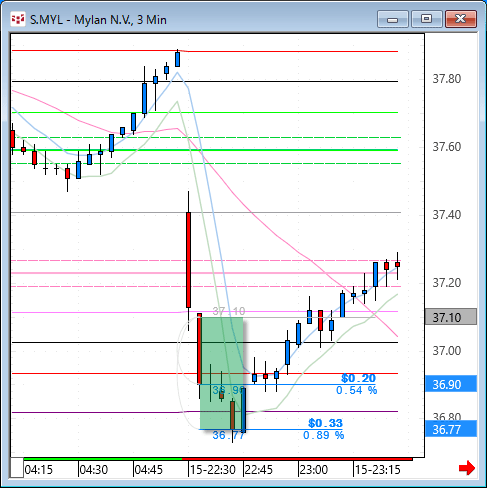
Task: Click the 0.54 % measurement label
Action: click(x=356, y=390)
